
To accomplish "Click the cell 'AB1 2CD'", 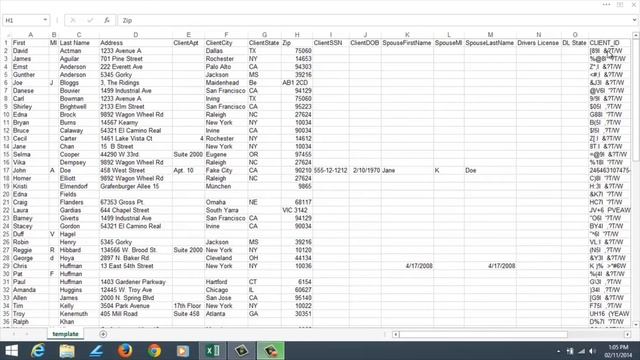I will coord(297,82).
